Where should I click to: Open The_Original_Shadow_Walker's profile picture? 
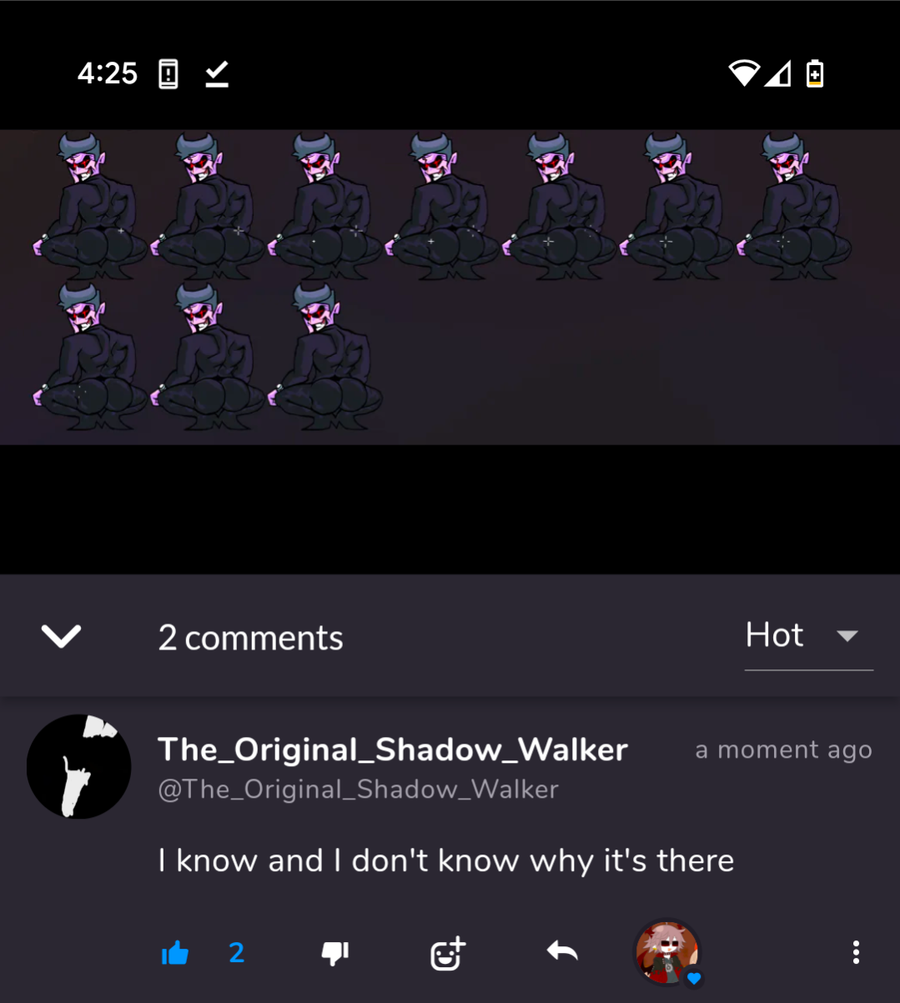[x=79, y=766]
